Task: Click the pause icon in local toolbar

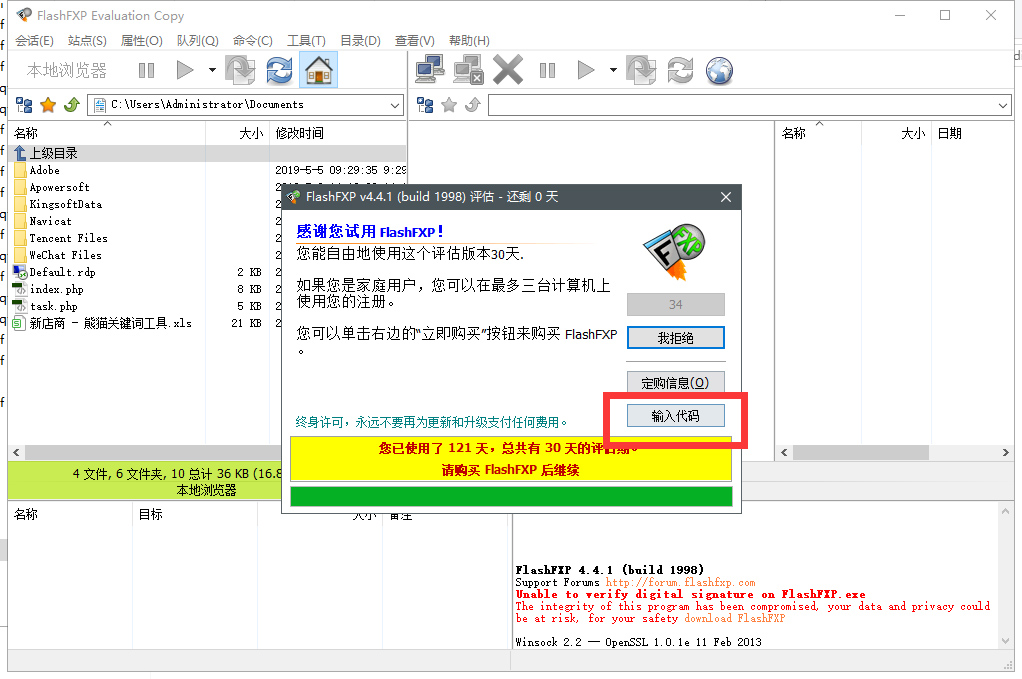Action: (146, 70)
